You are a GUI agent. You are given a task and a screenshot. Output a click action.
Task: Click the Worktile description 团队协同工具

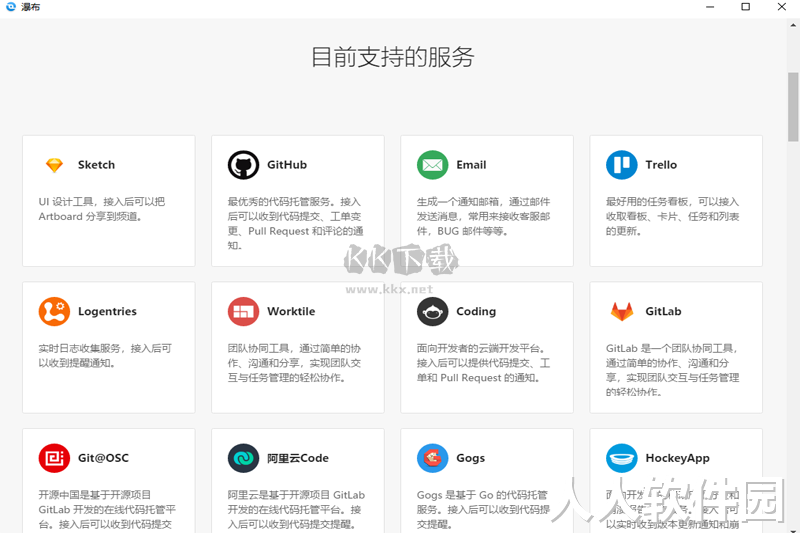coord(294,363)
